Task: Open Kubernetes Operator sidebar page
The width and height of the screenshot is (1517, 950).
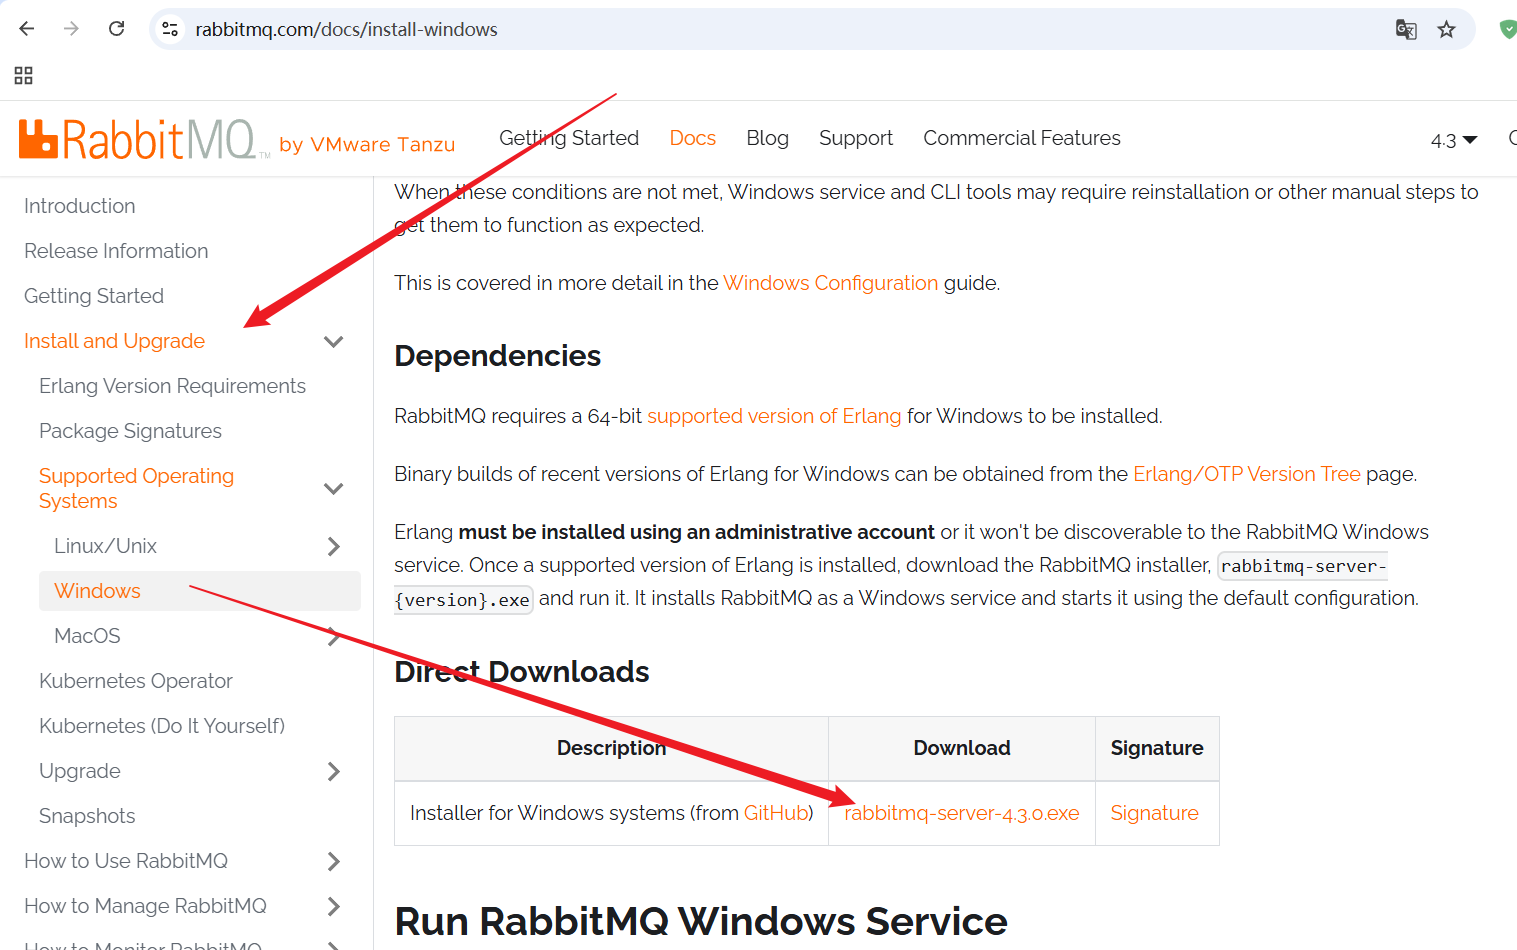Action: (x=136, y=681)
